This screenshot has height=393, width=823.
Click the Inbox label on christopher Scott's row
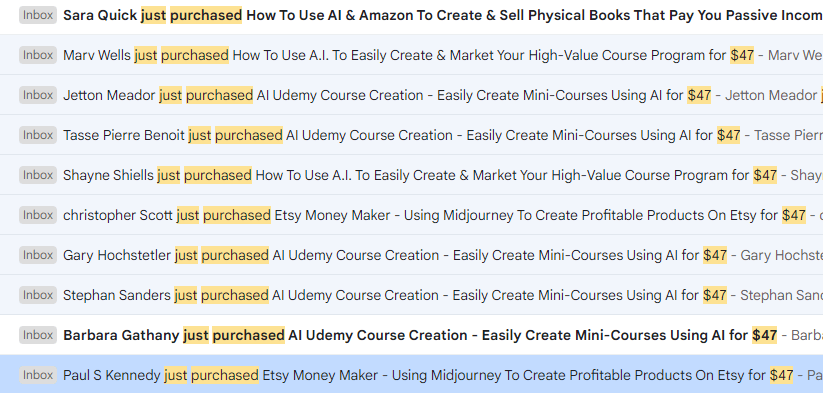[38, 215]
